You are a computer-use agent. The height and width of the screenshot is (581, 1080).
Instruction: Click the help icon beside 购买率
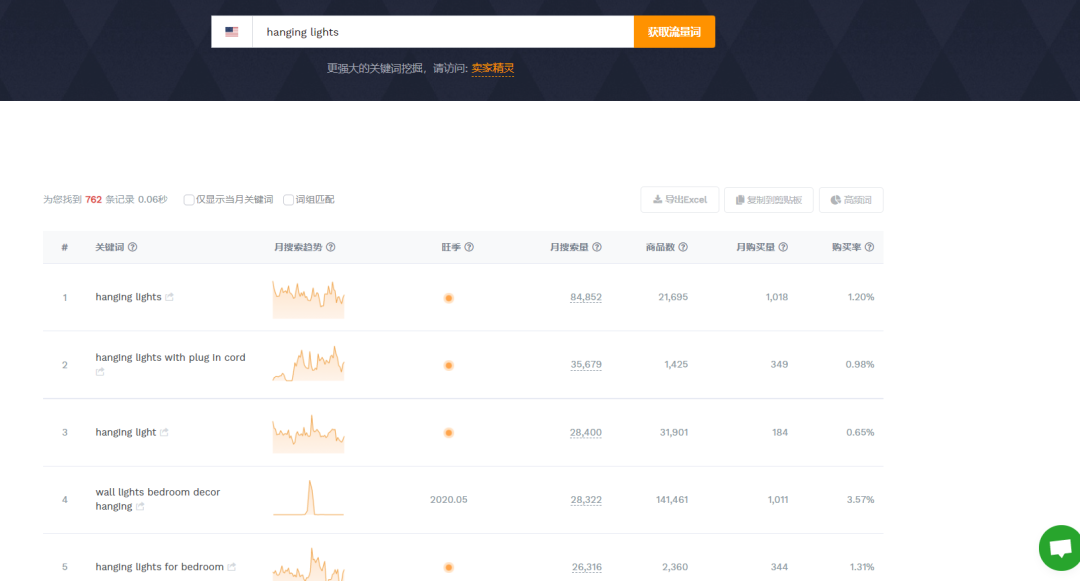(869, 247)
